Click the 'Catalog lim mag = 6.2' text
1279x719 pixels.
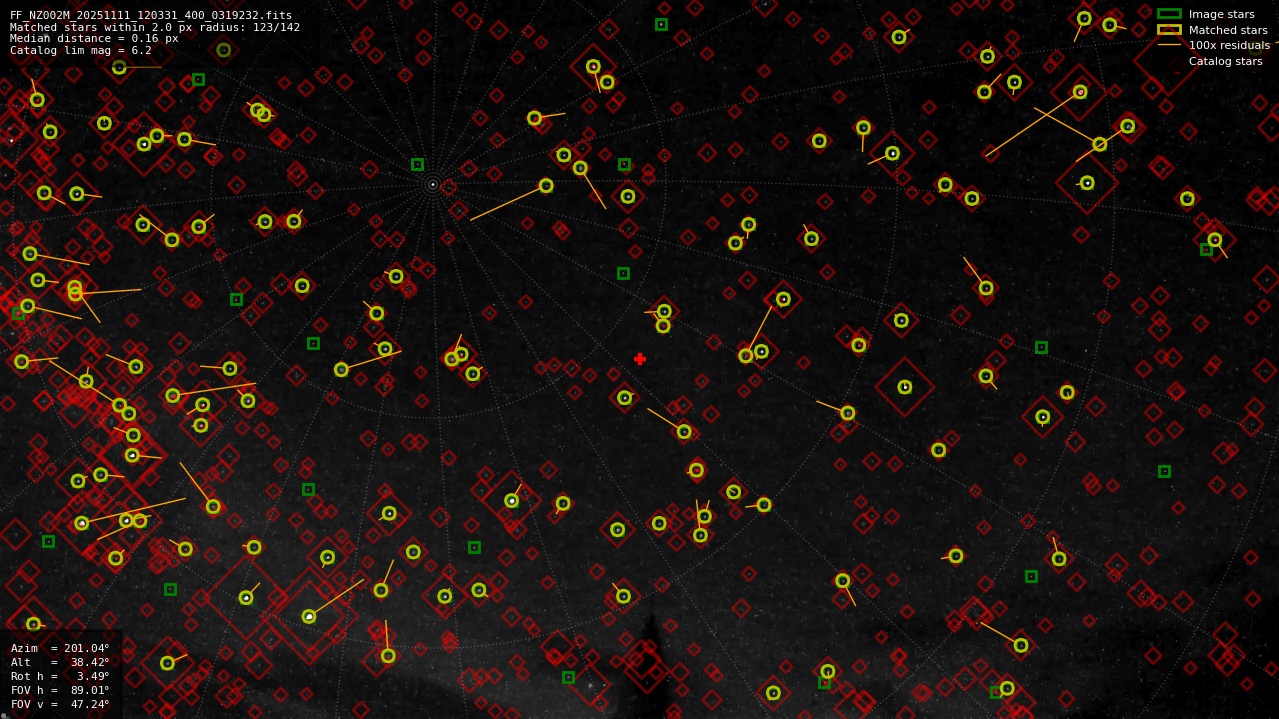click(81, 50)
